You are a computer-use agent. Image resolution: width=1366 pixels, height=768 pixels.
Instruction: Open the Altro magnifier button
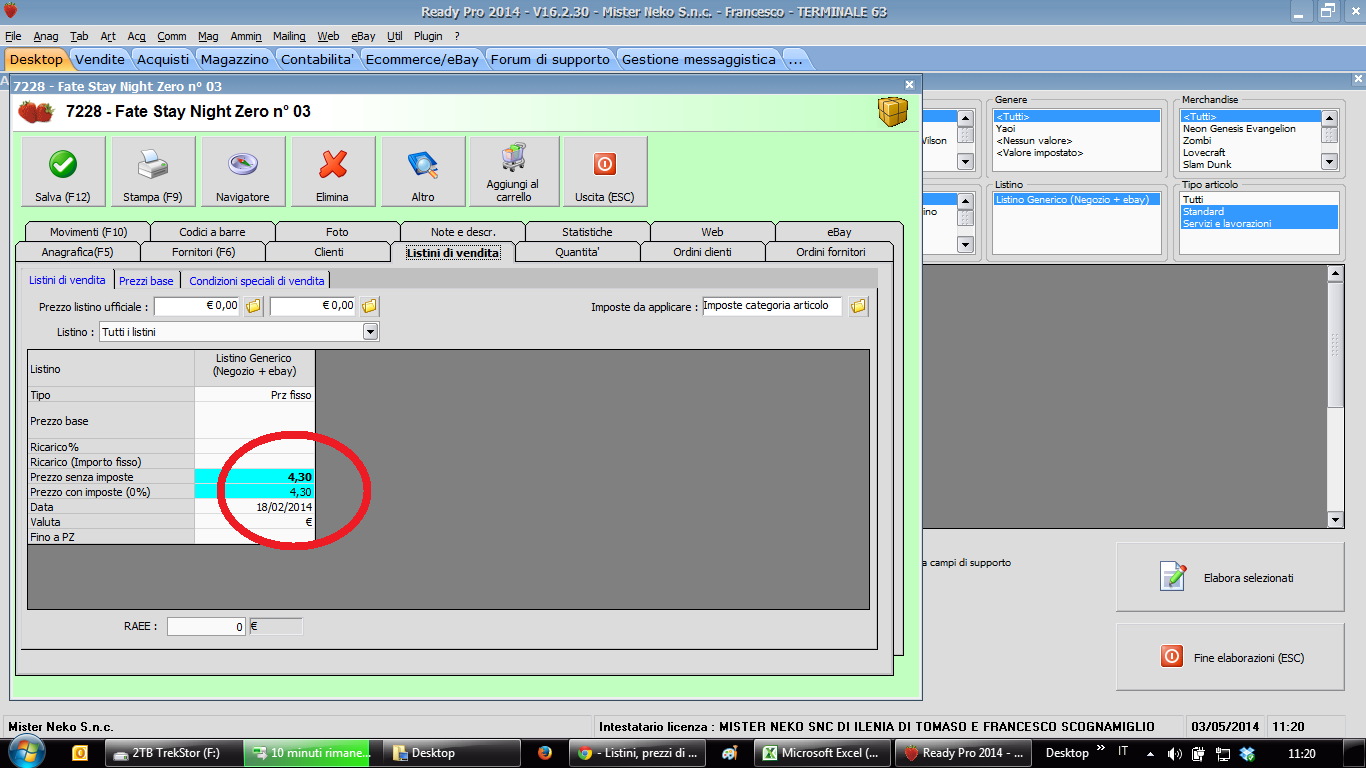point(423,172)
